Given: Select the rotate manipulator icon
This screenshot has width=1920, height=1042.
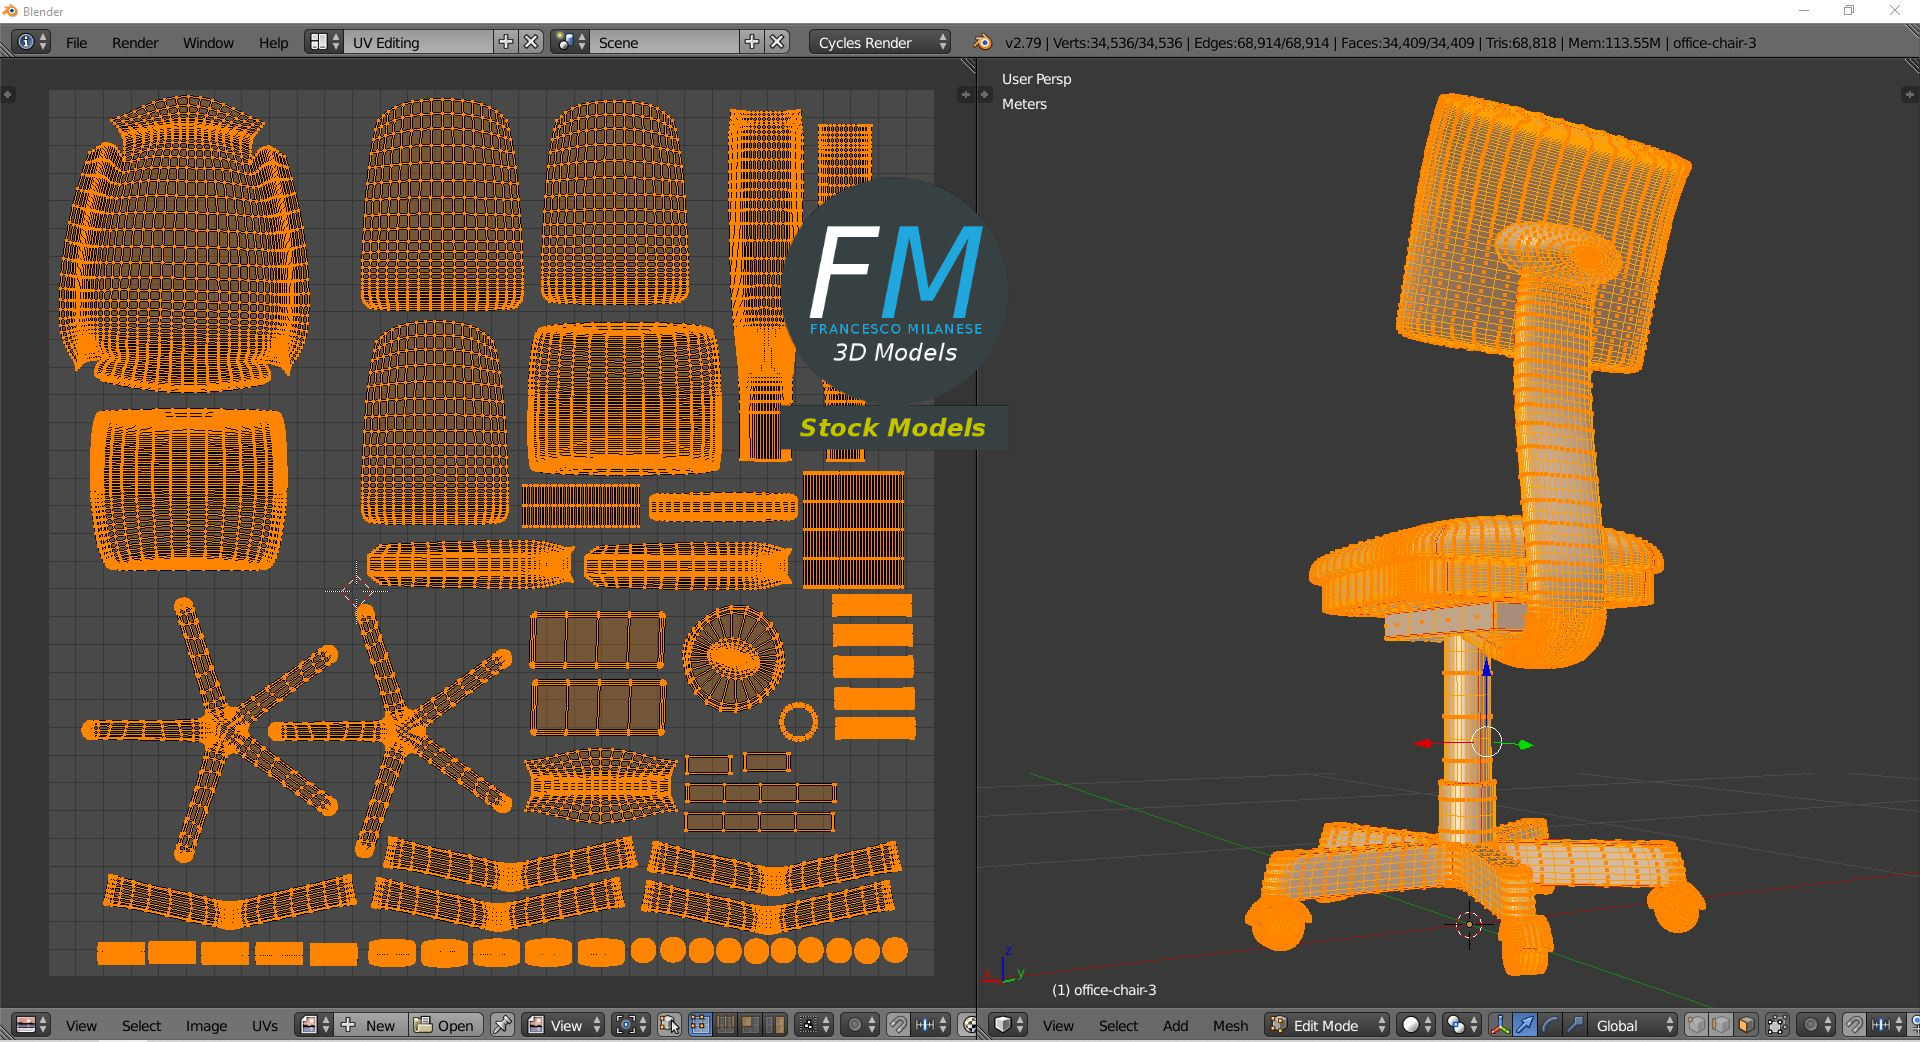Looking at the screenshot, I should coord(1549,1025).
